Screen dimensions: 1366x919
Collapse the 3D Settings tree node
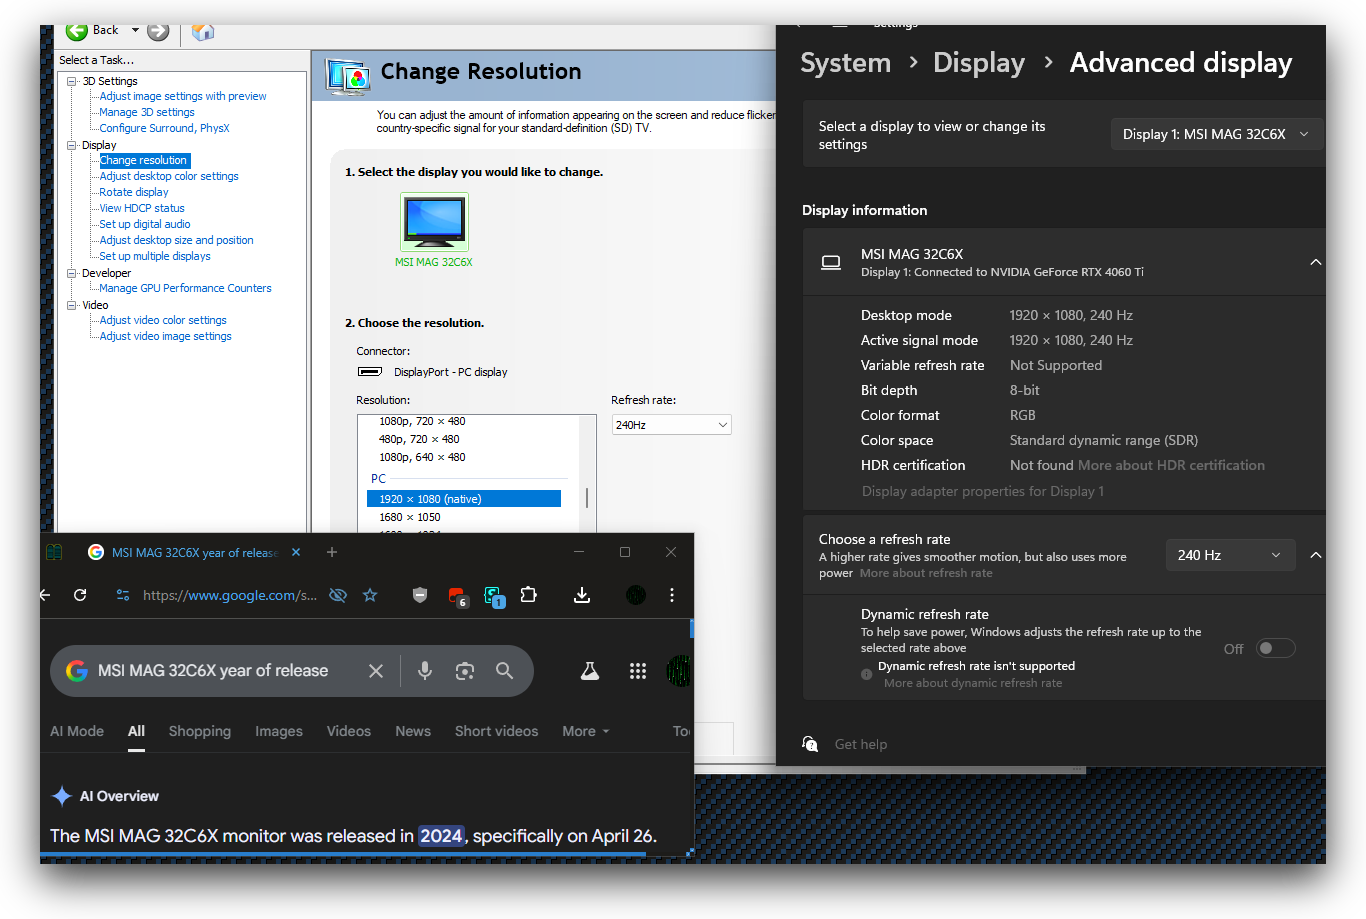(x=72, y=81)
